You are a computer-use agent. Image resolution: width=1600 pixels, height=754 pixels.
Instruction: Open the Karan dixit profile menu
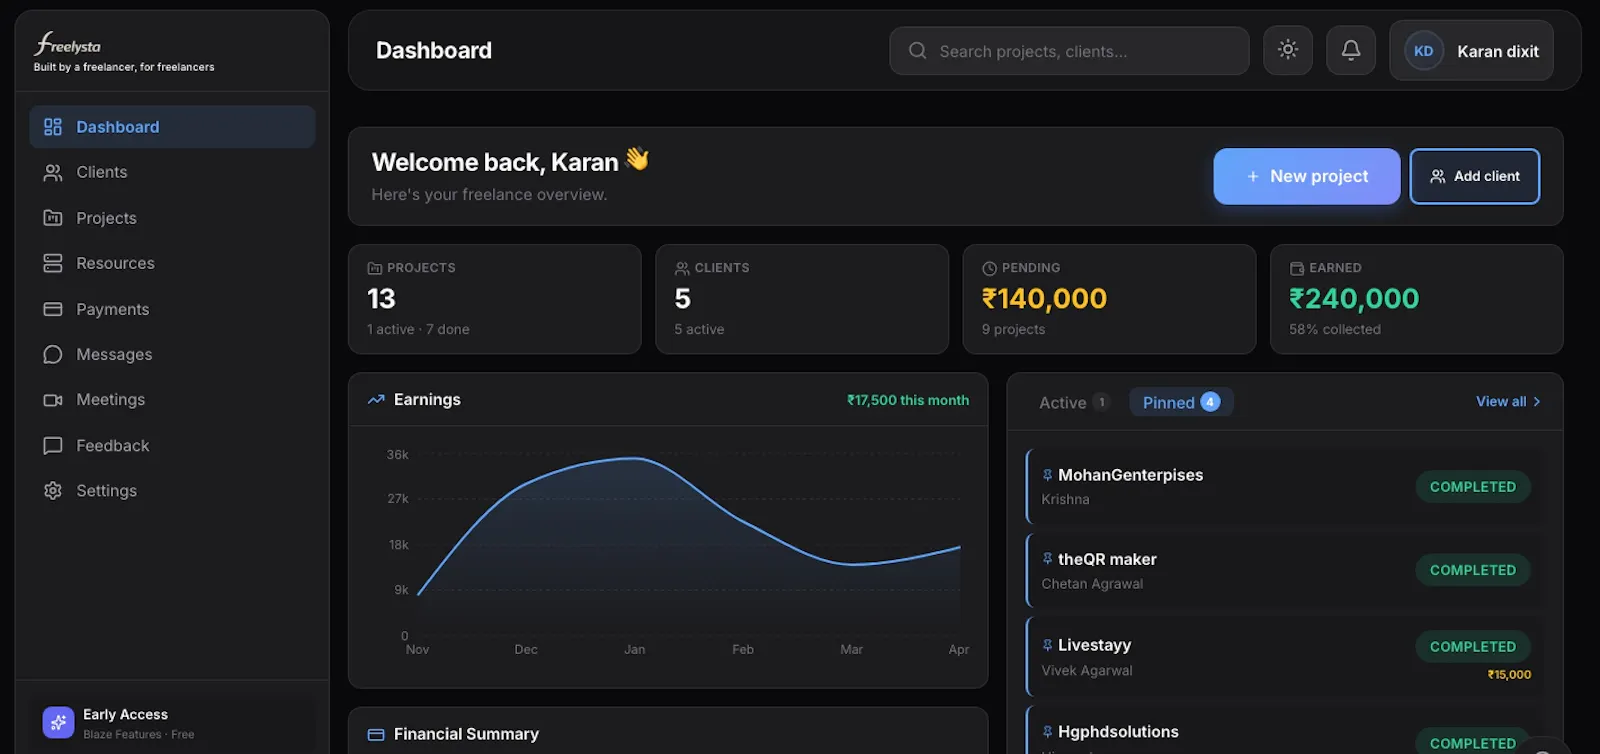pyautogui.click(x=1471, y=50)
